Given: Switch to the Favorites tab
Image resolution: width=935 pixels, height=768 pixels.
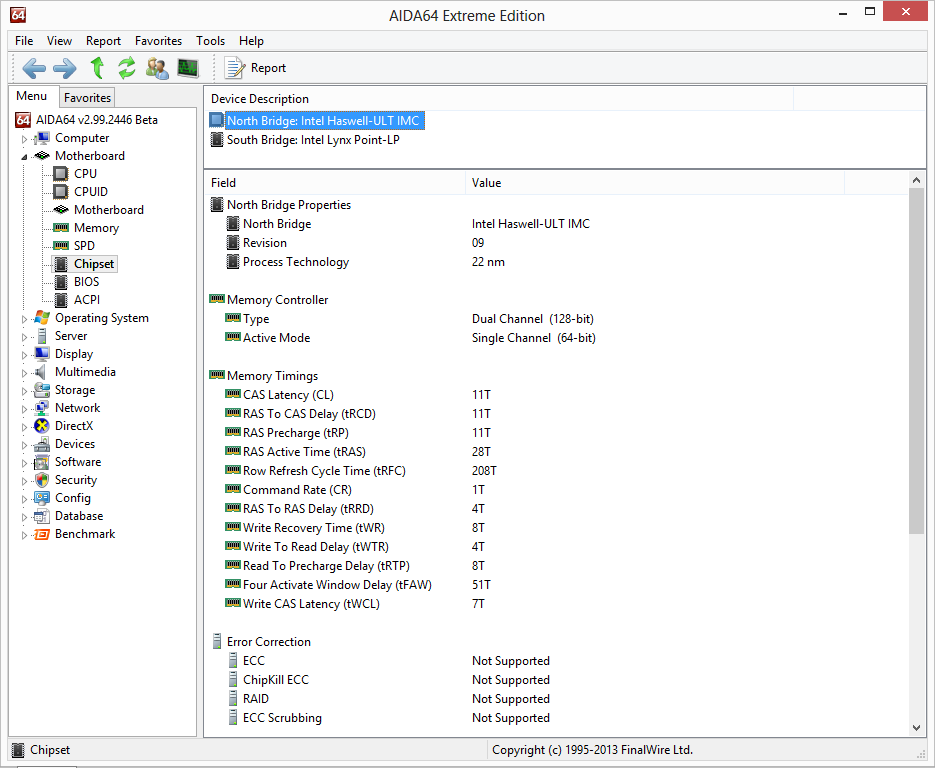Looking at the screenshot, I should click(87, 97).
